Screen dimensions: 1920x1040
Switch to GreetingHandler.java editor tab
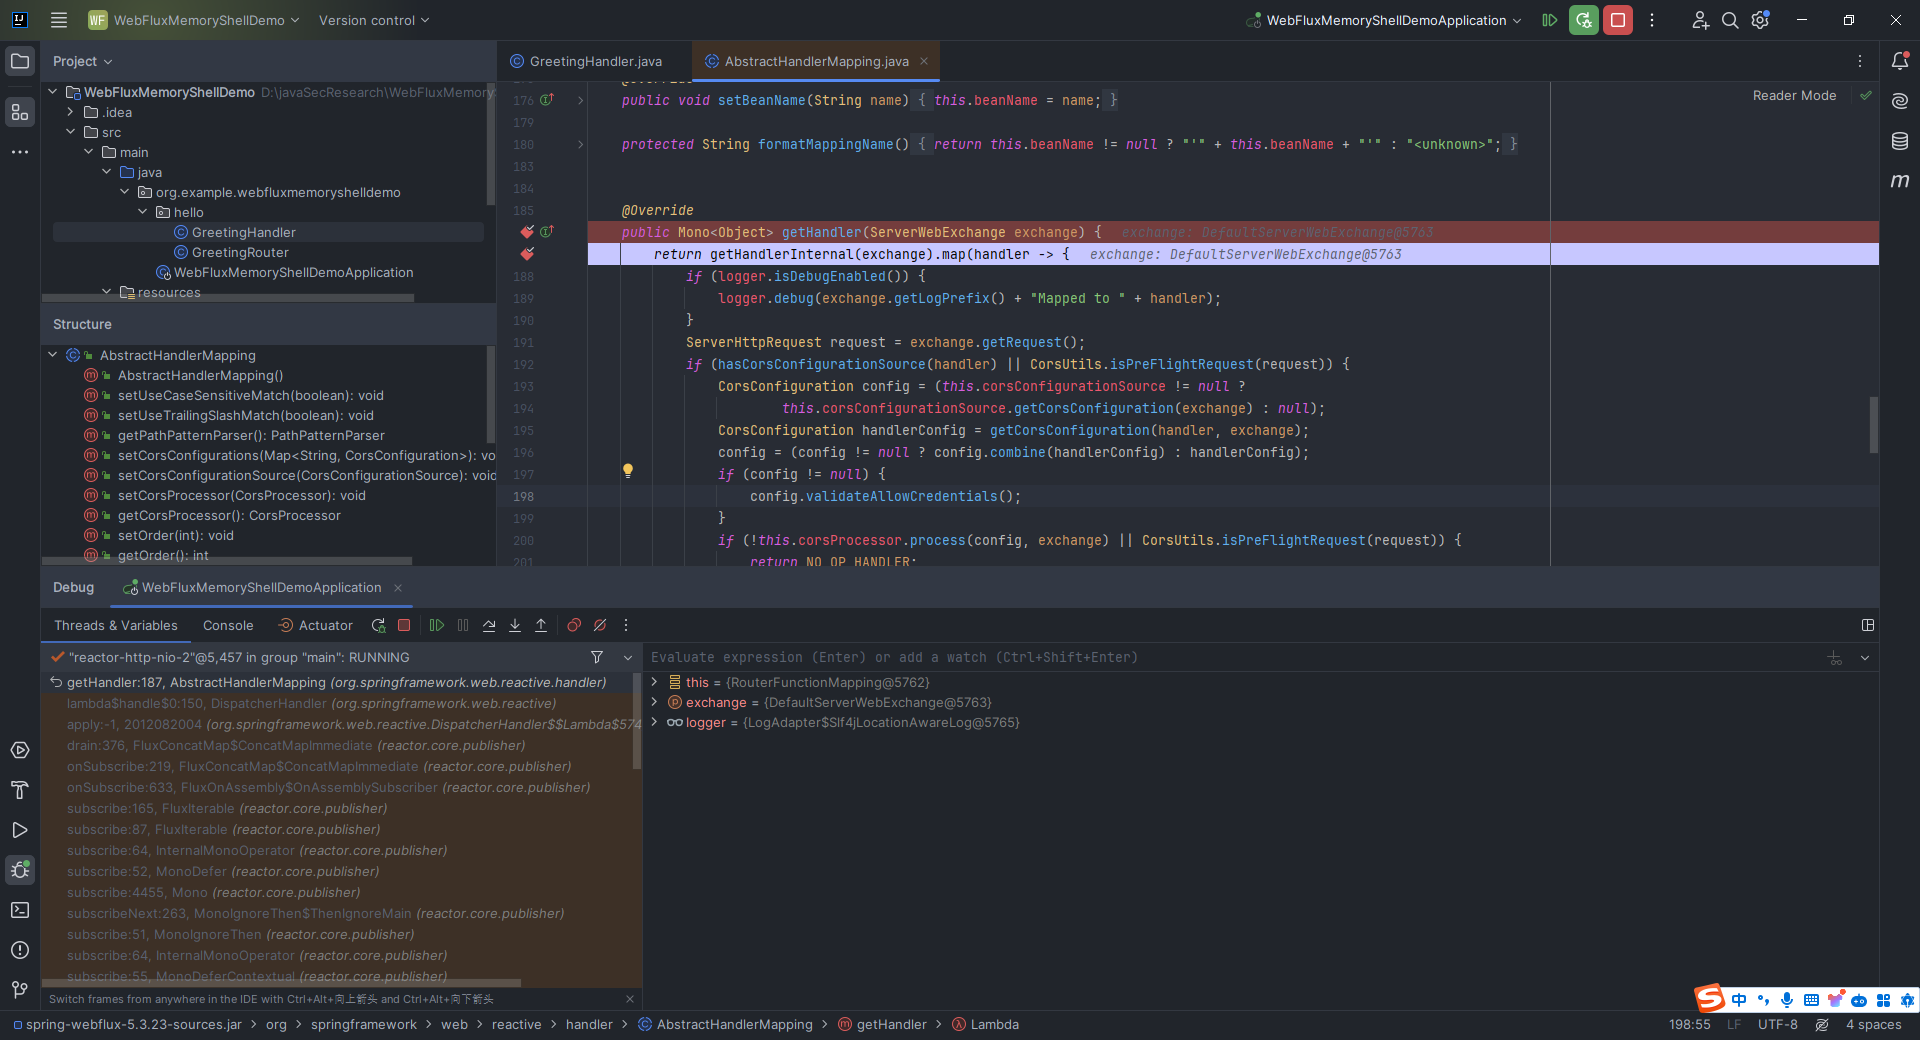point(585,61)
